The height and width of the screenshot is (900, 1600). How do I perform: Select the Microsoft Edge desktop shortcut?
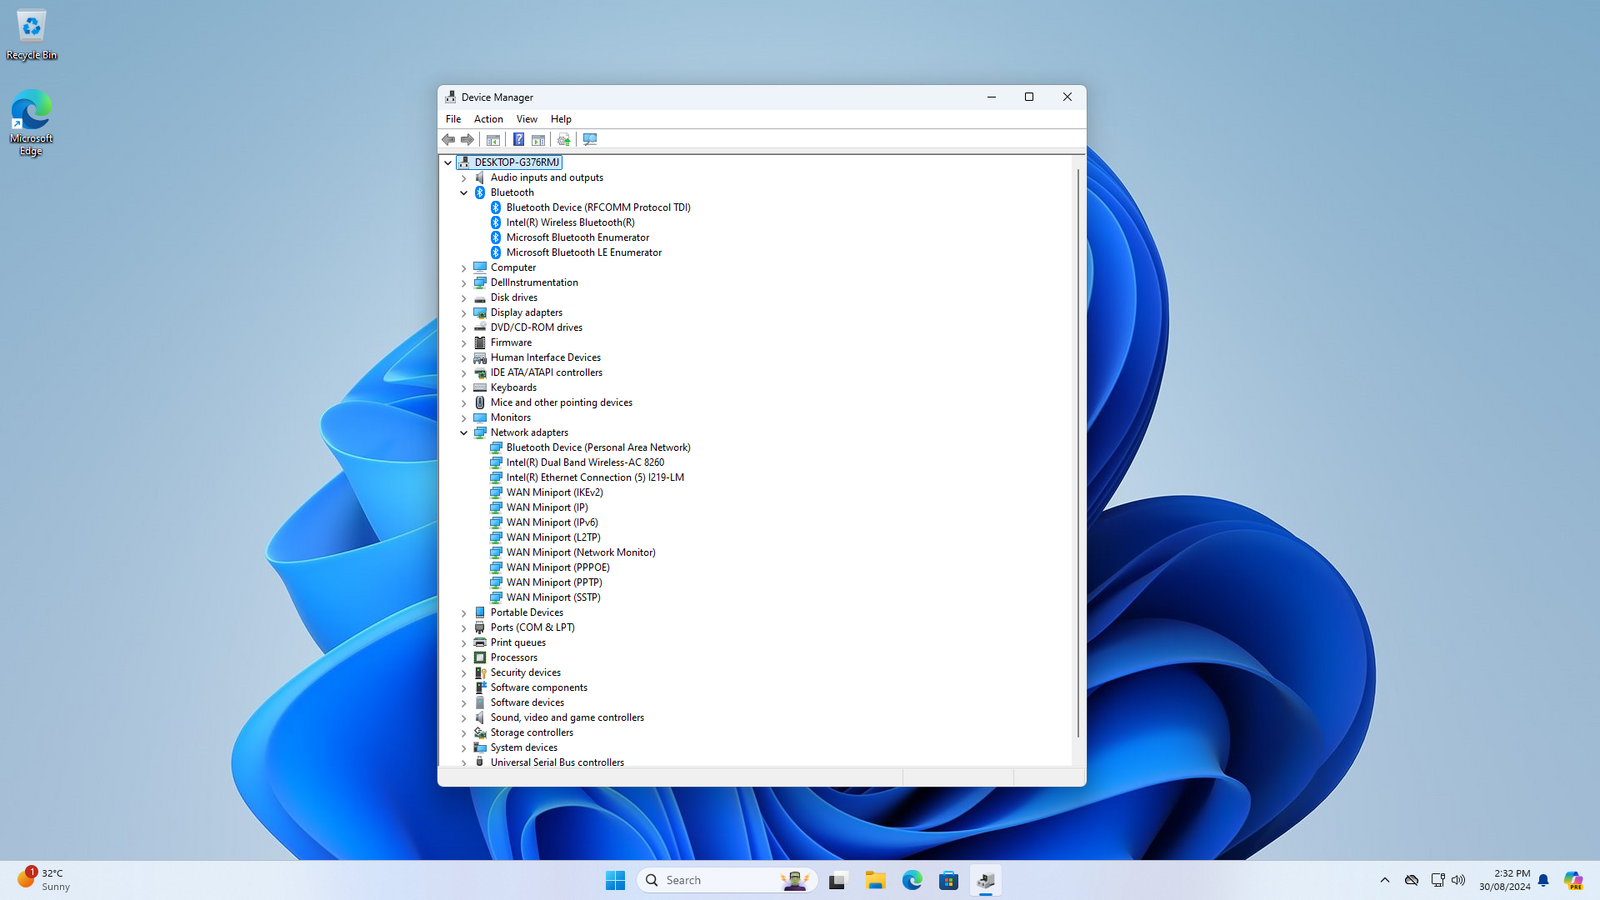pos(31,123)
